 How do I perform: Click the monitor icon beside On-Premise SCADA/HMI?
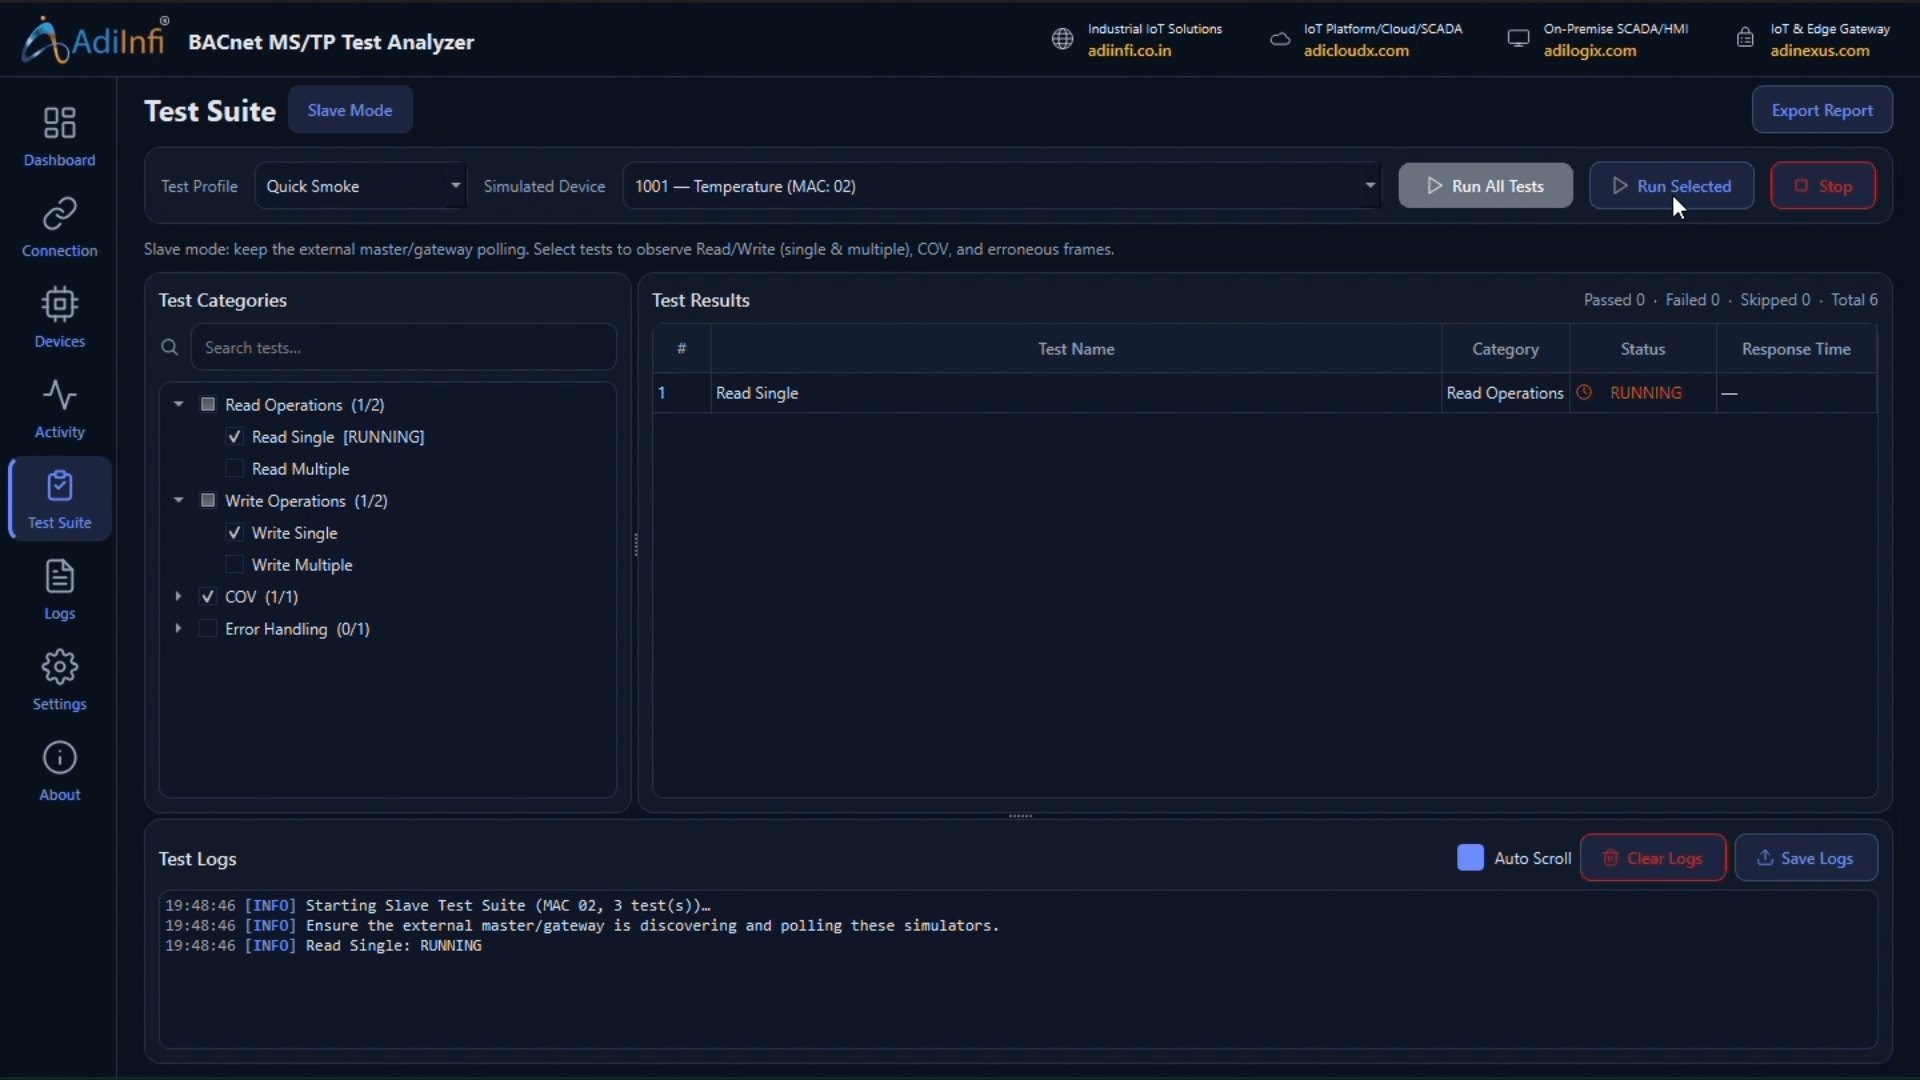[x=1518, y=39]
